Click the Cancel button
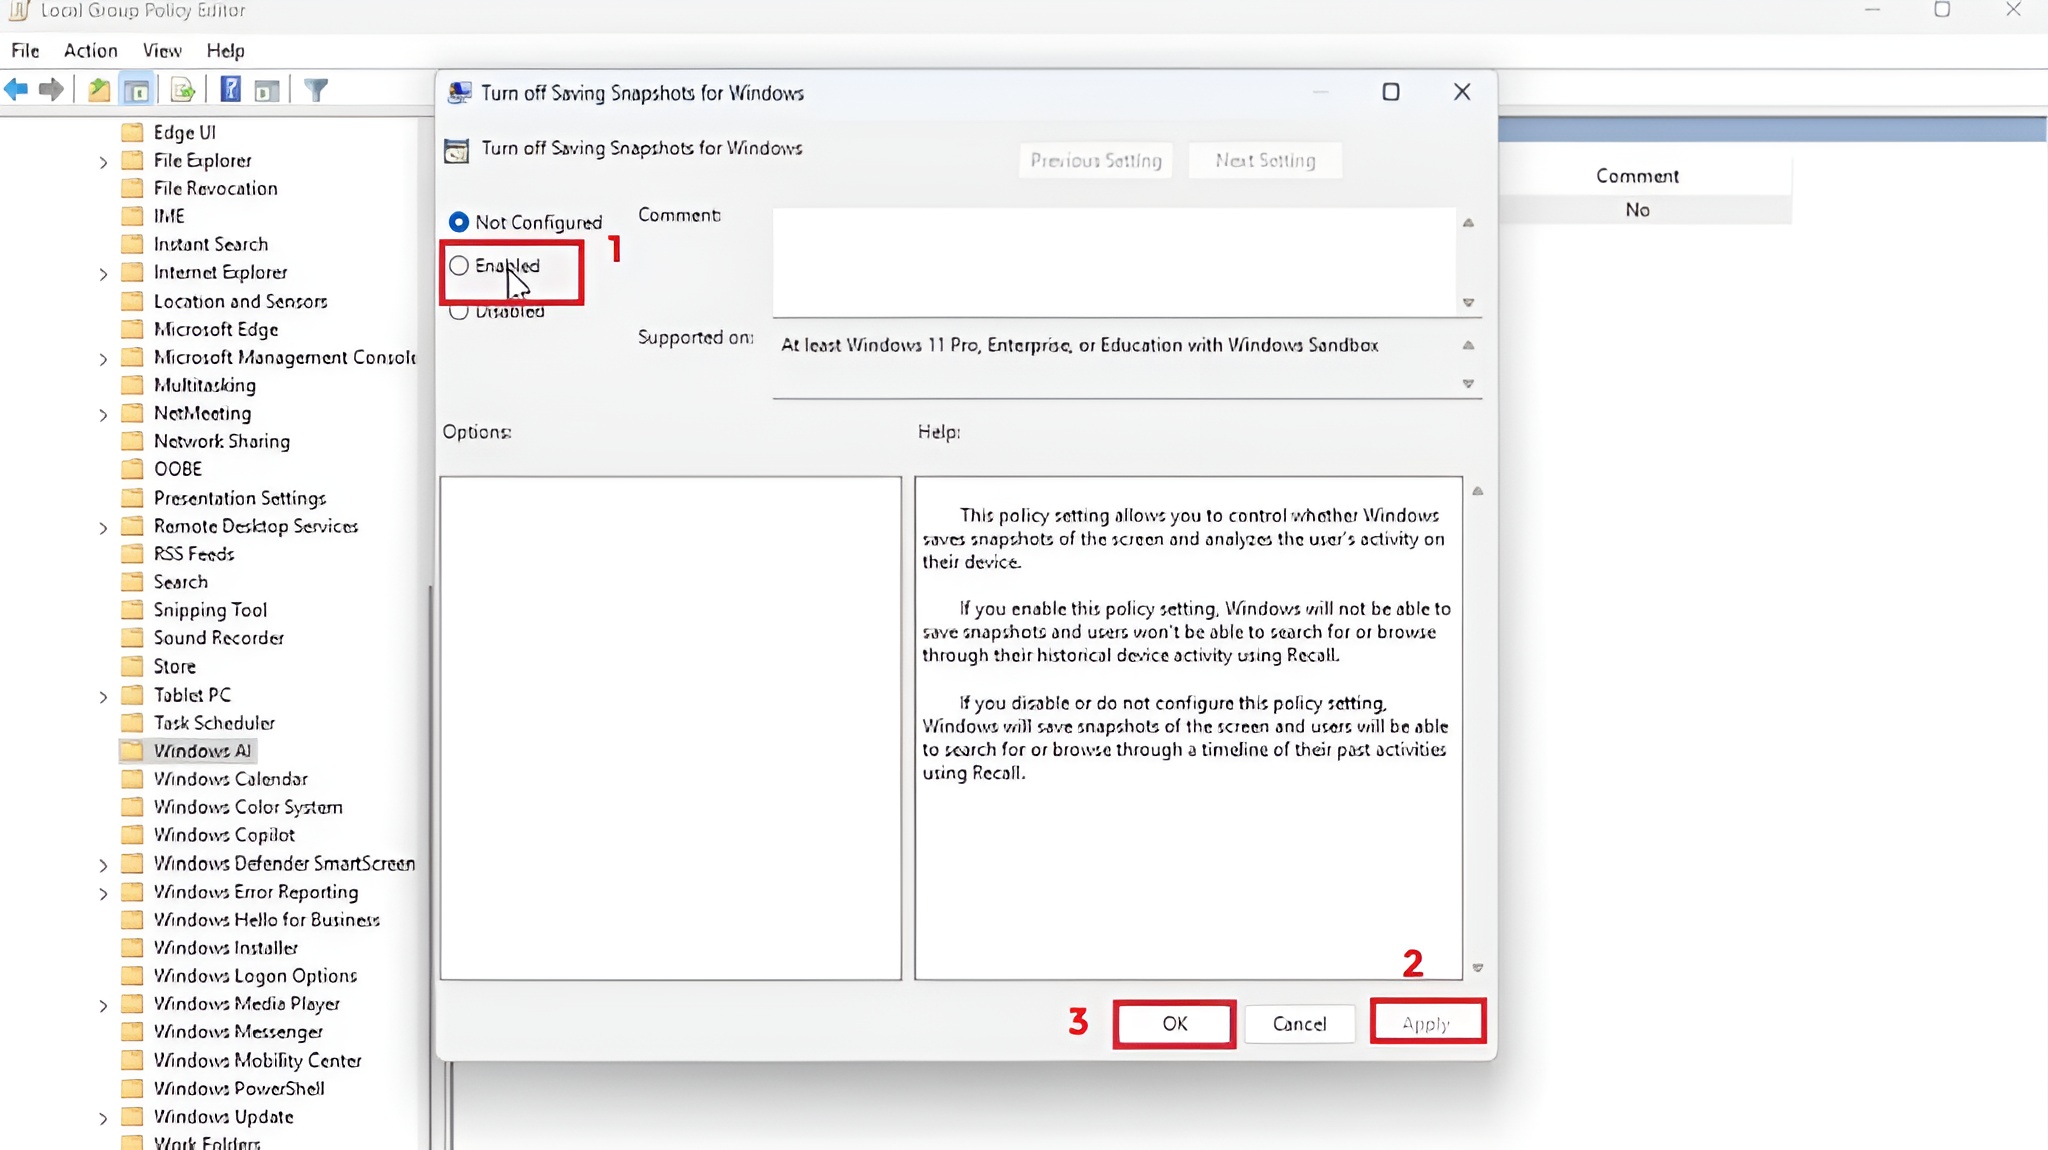The height and width of the screenshot is (1150, 2048). point(1299,1023)
